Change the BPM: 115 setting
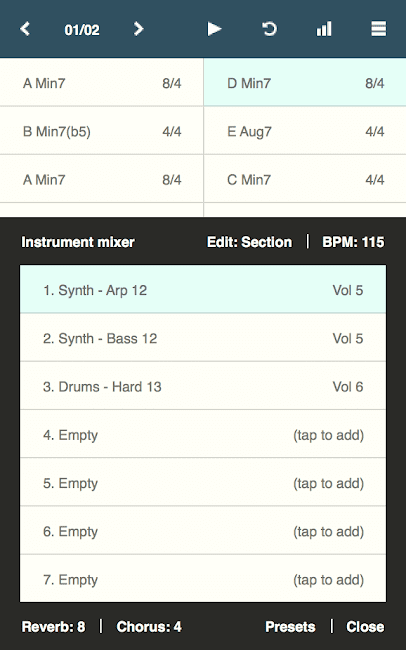The height and width of the screenshot is (650, 406). pyautogui.click(x=353, y=242)
